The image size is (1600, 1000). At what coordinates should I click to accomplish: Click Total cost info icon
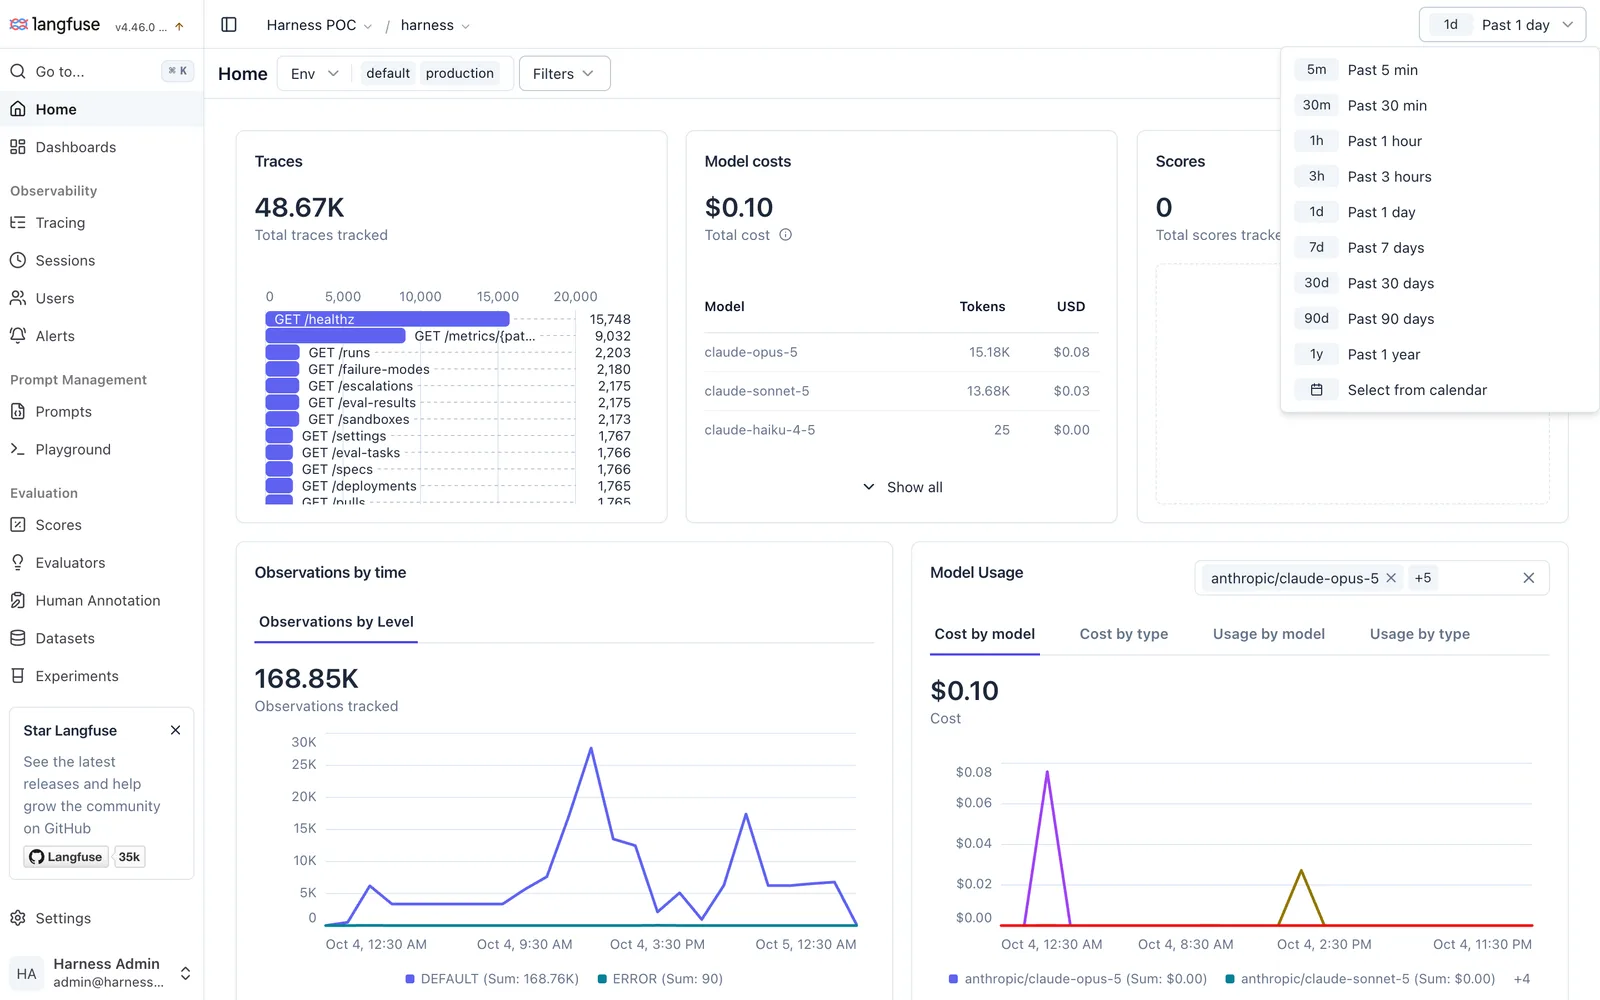tap(786, 235)
